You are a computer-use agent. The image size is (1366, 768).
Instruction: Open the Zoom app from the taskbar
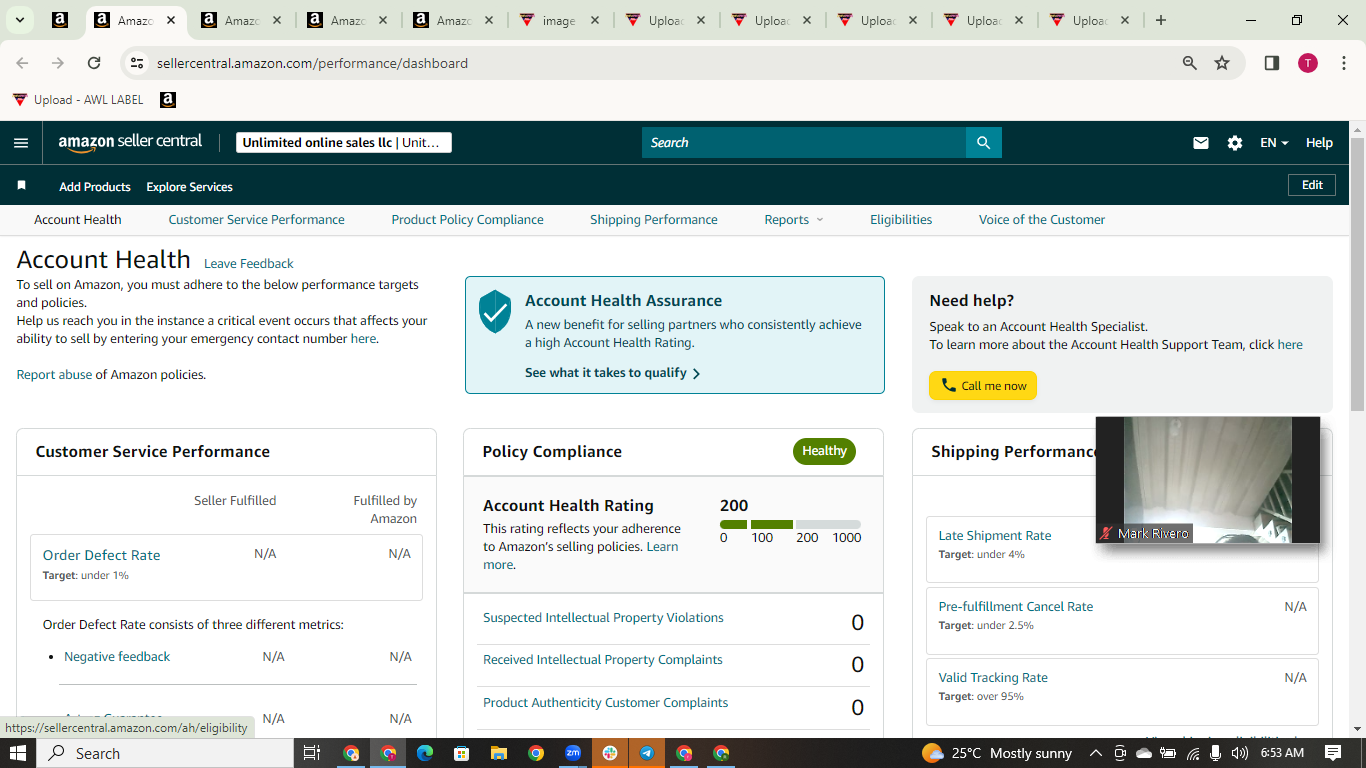(x=573, y=753)
